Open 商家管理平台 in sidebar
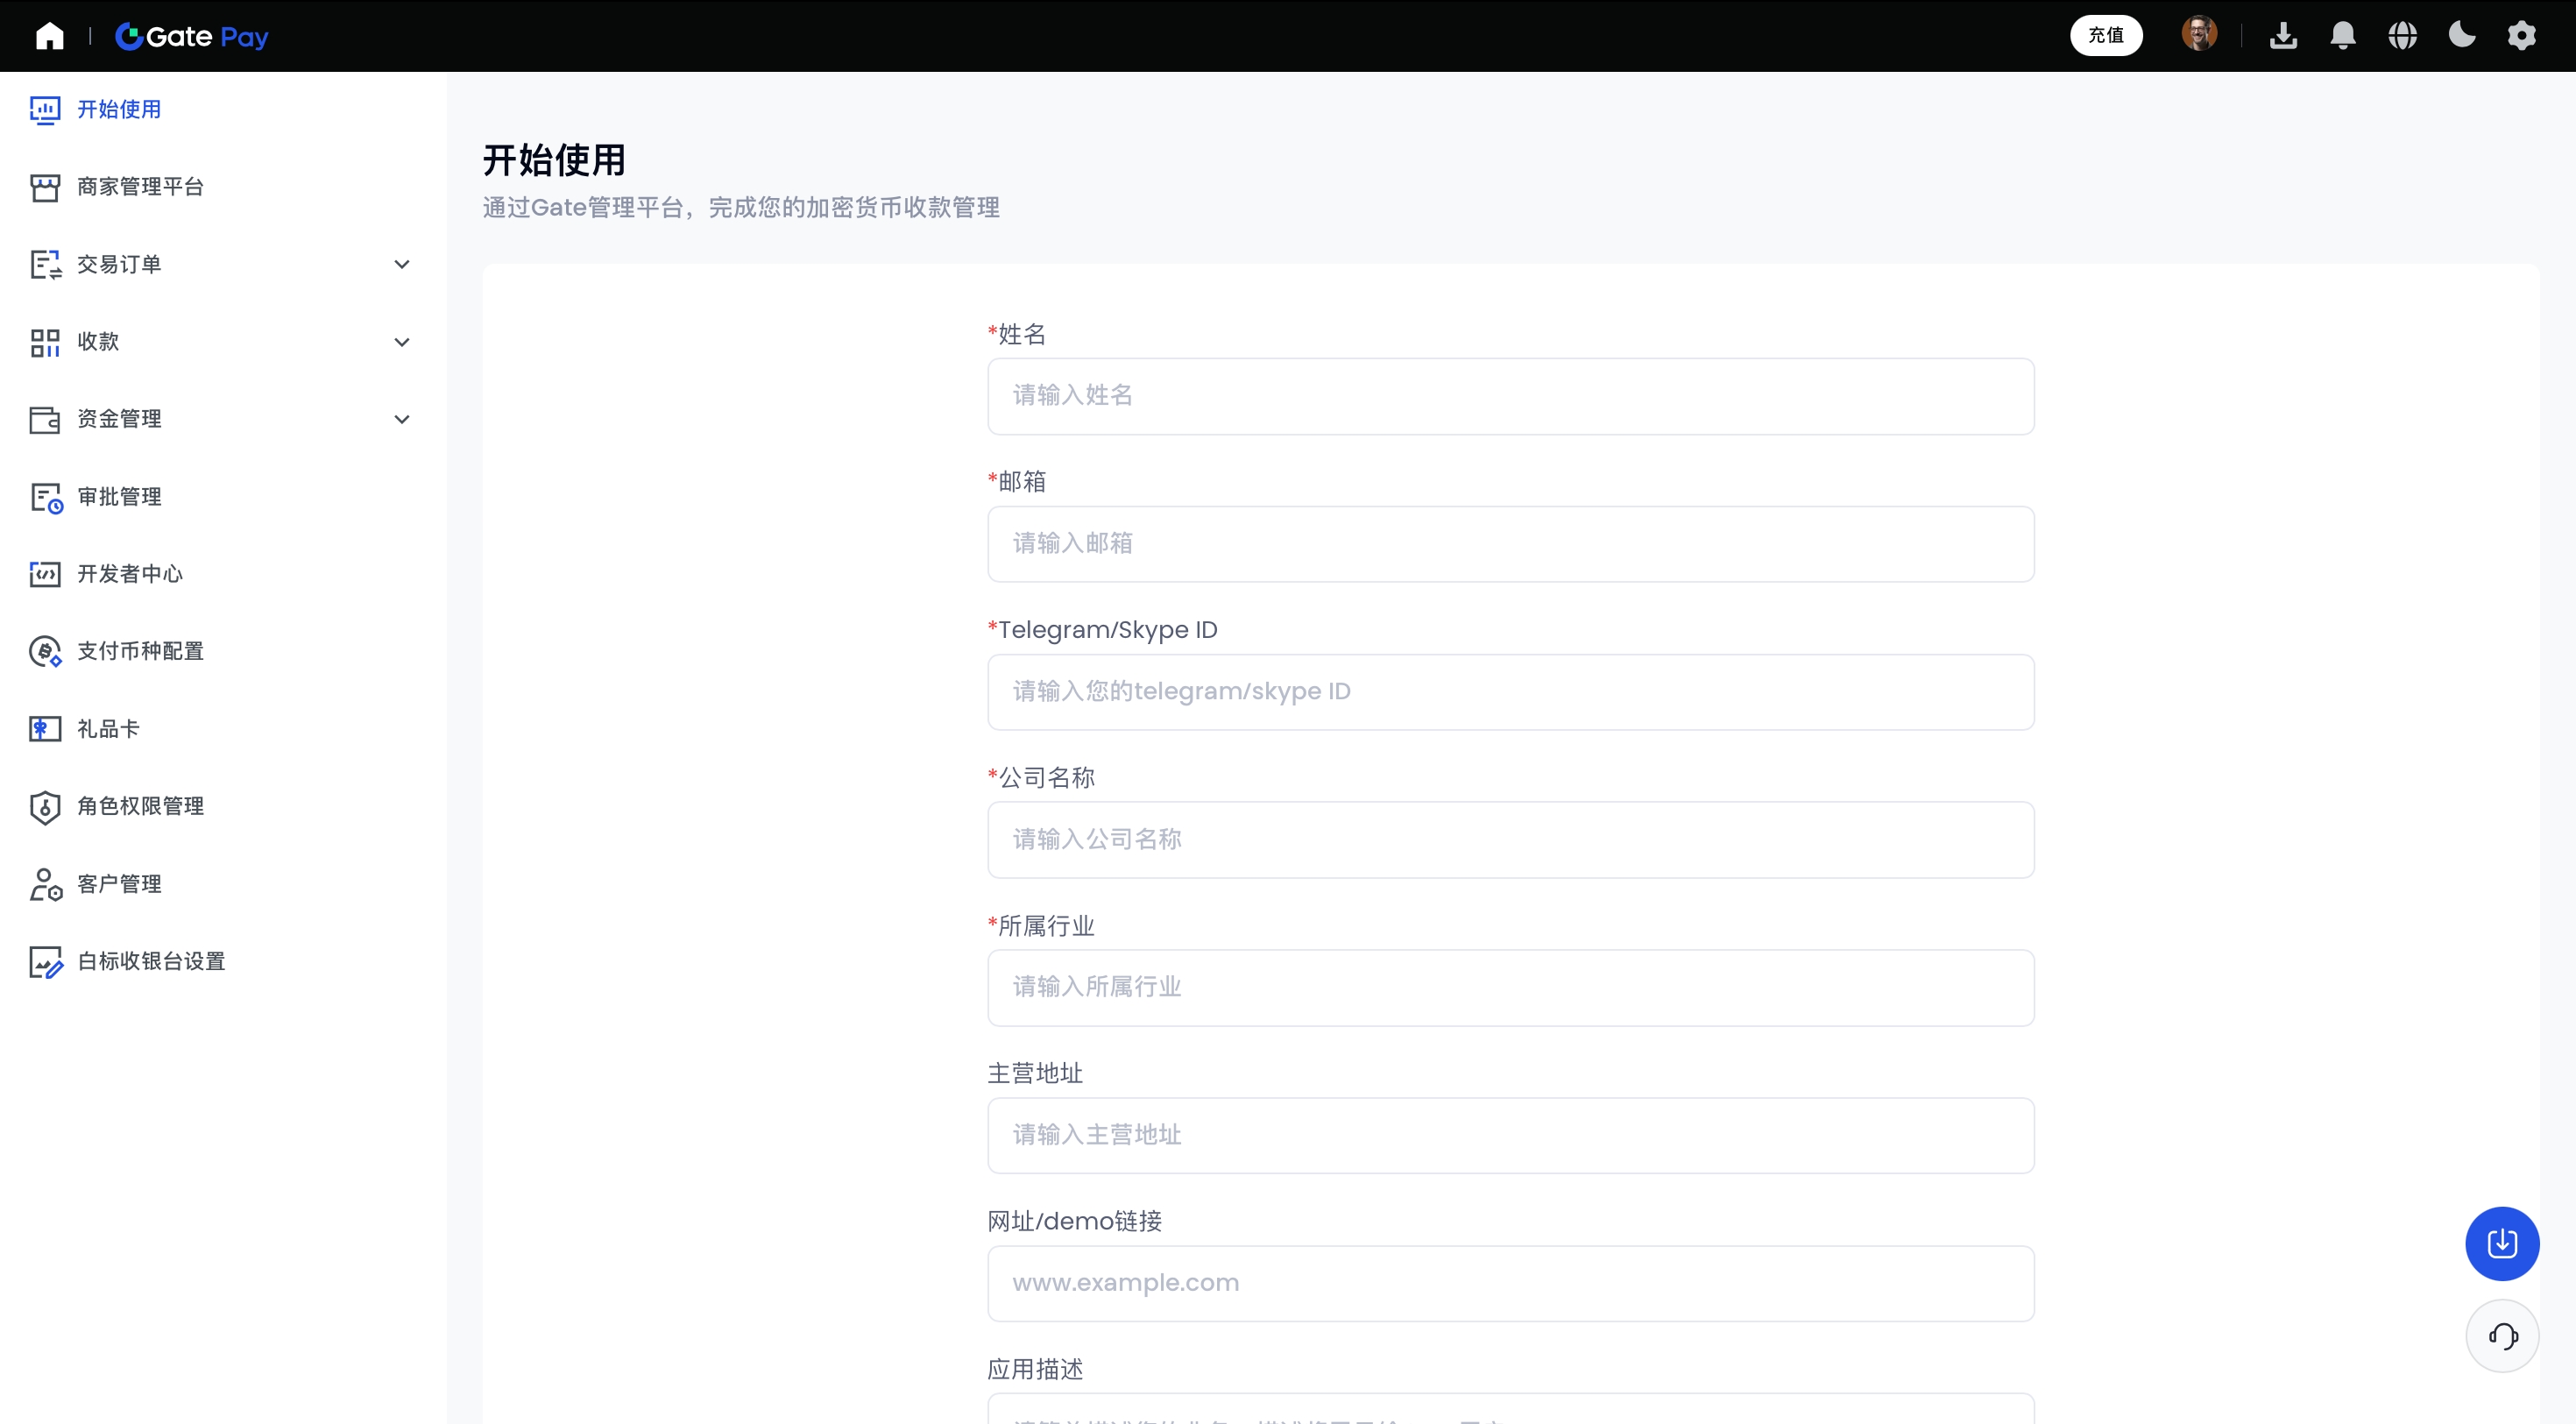The width and height of the screenshot is (2576, 1424). 140,187
